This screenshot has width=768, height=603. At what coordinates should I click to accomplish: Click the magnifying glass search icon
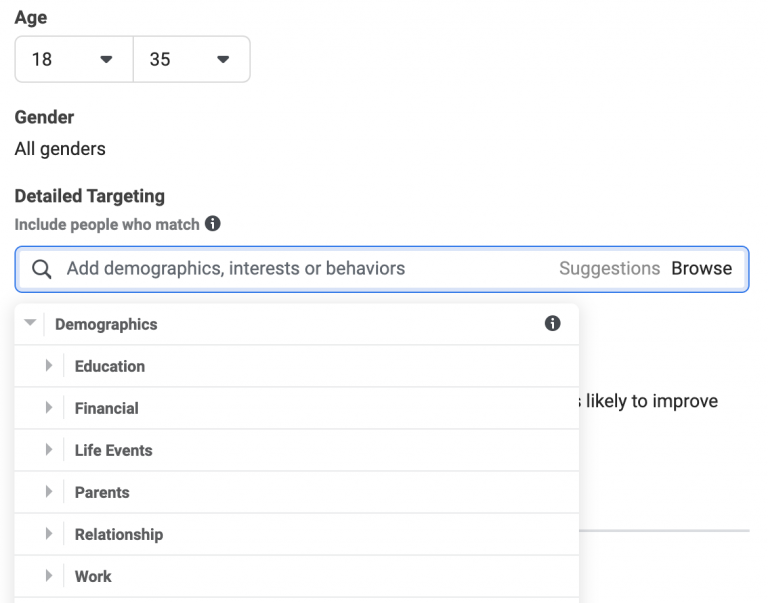(41, 269)
